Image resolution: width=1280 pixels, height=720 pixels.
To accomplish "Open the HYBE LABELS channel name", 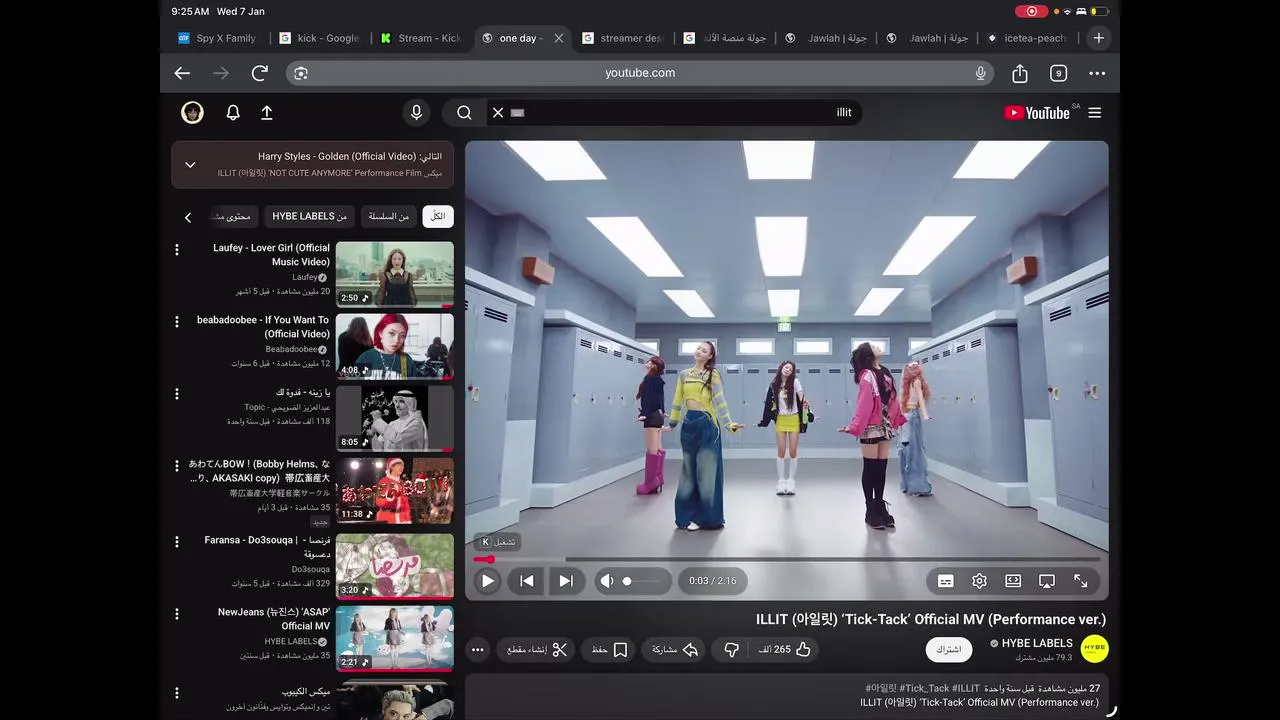I will click(x=1037, y=643).
